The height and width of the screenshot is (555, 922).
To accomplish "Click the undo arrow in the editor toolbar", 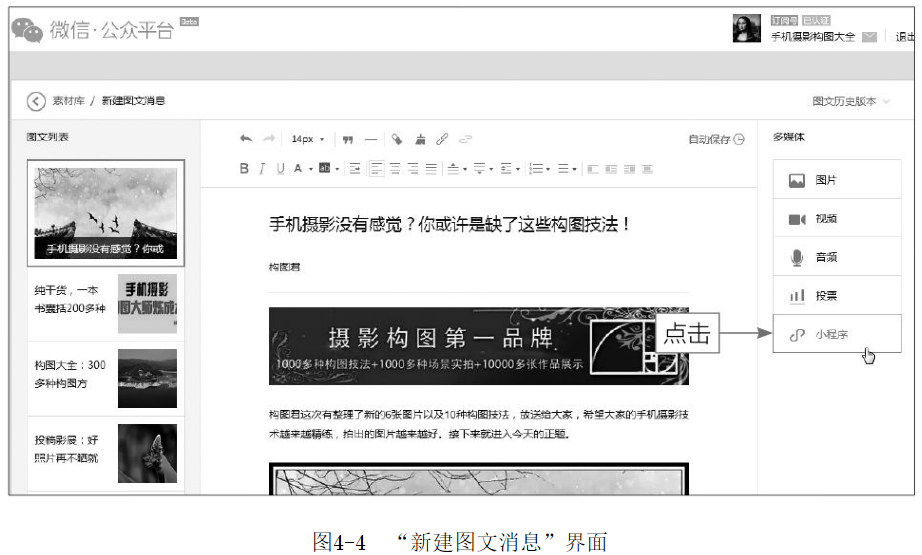I will click(x=246, y=139).
